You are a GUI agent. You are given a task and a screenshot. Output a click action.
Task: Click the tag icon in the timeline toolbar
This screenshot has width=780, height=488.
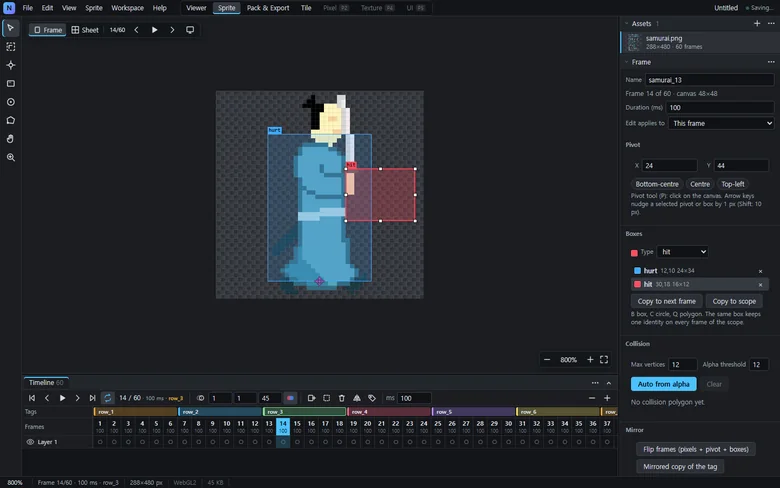click(x=372, y=398)
